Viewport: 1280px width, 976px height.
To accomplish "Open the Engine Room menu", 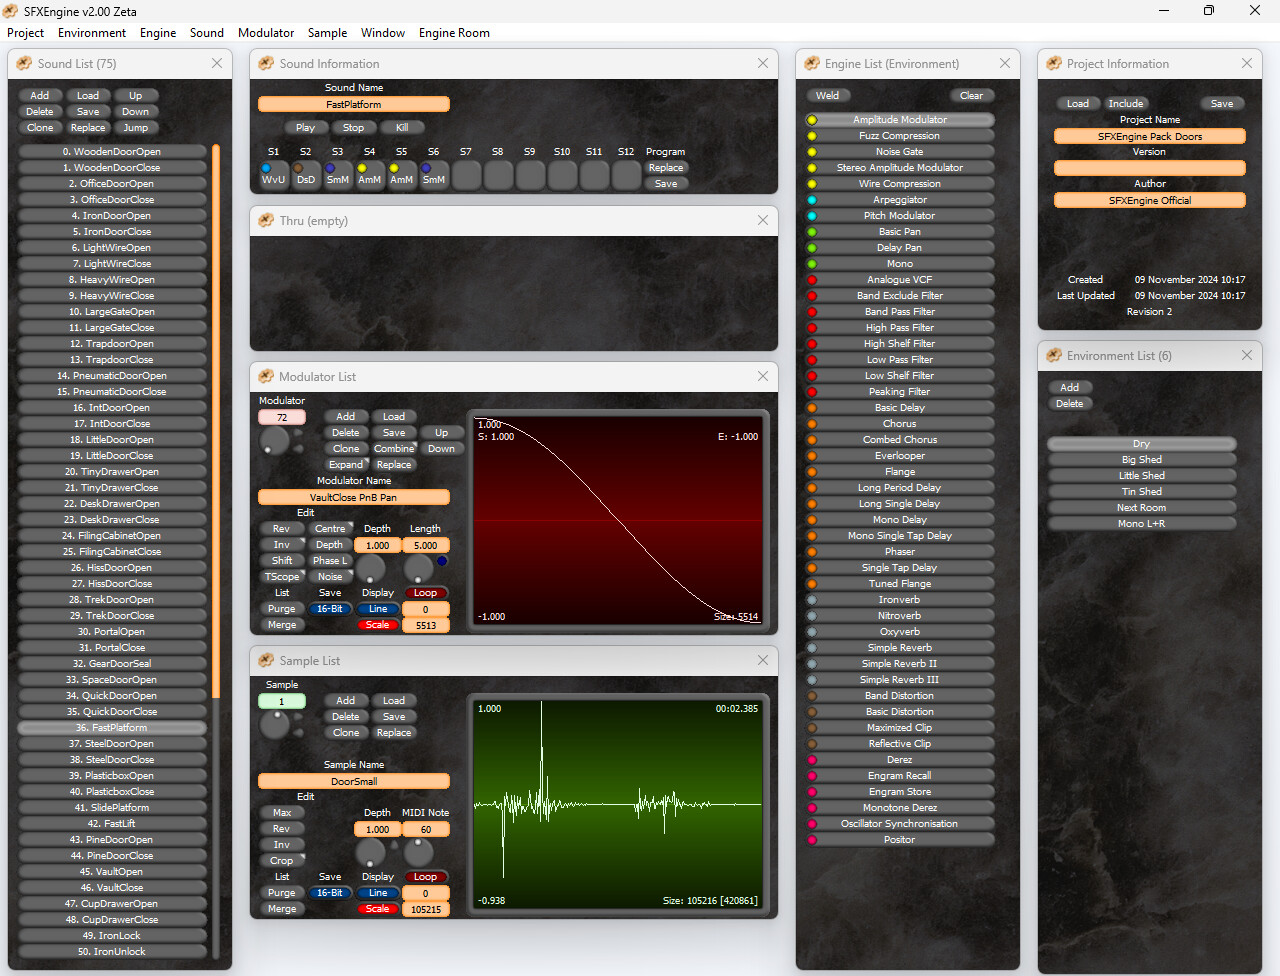I will point(454,32).
